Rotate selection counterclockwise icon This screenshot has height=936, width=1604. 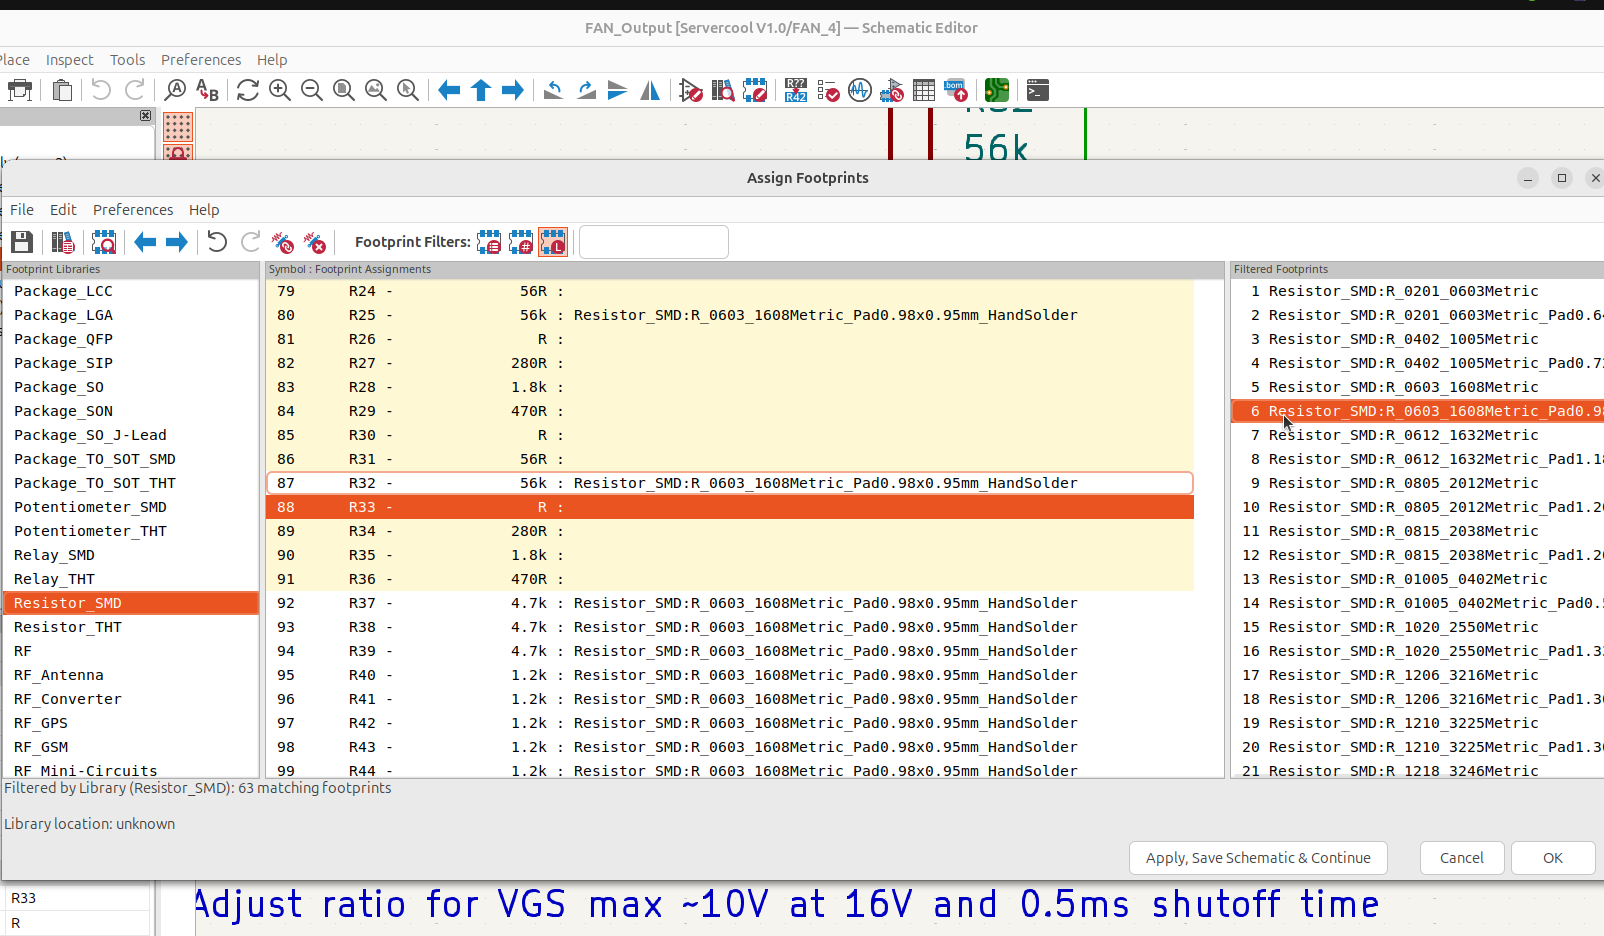553,91
